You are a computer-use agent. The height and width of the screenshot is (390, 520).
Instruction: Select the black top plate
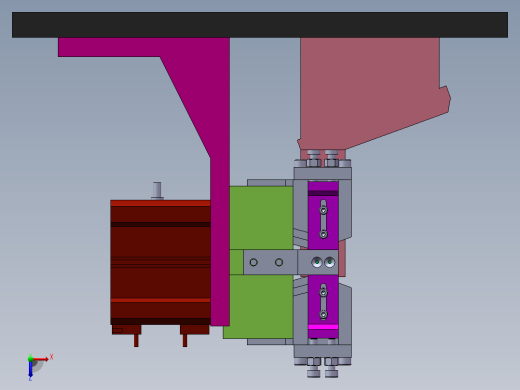coord(260,25)
